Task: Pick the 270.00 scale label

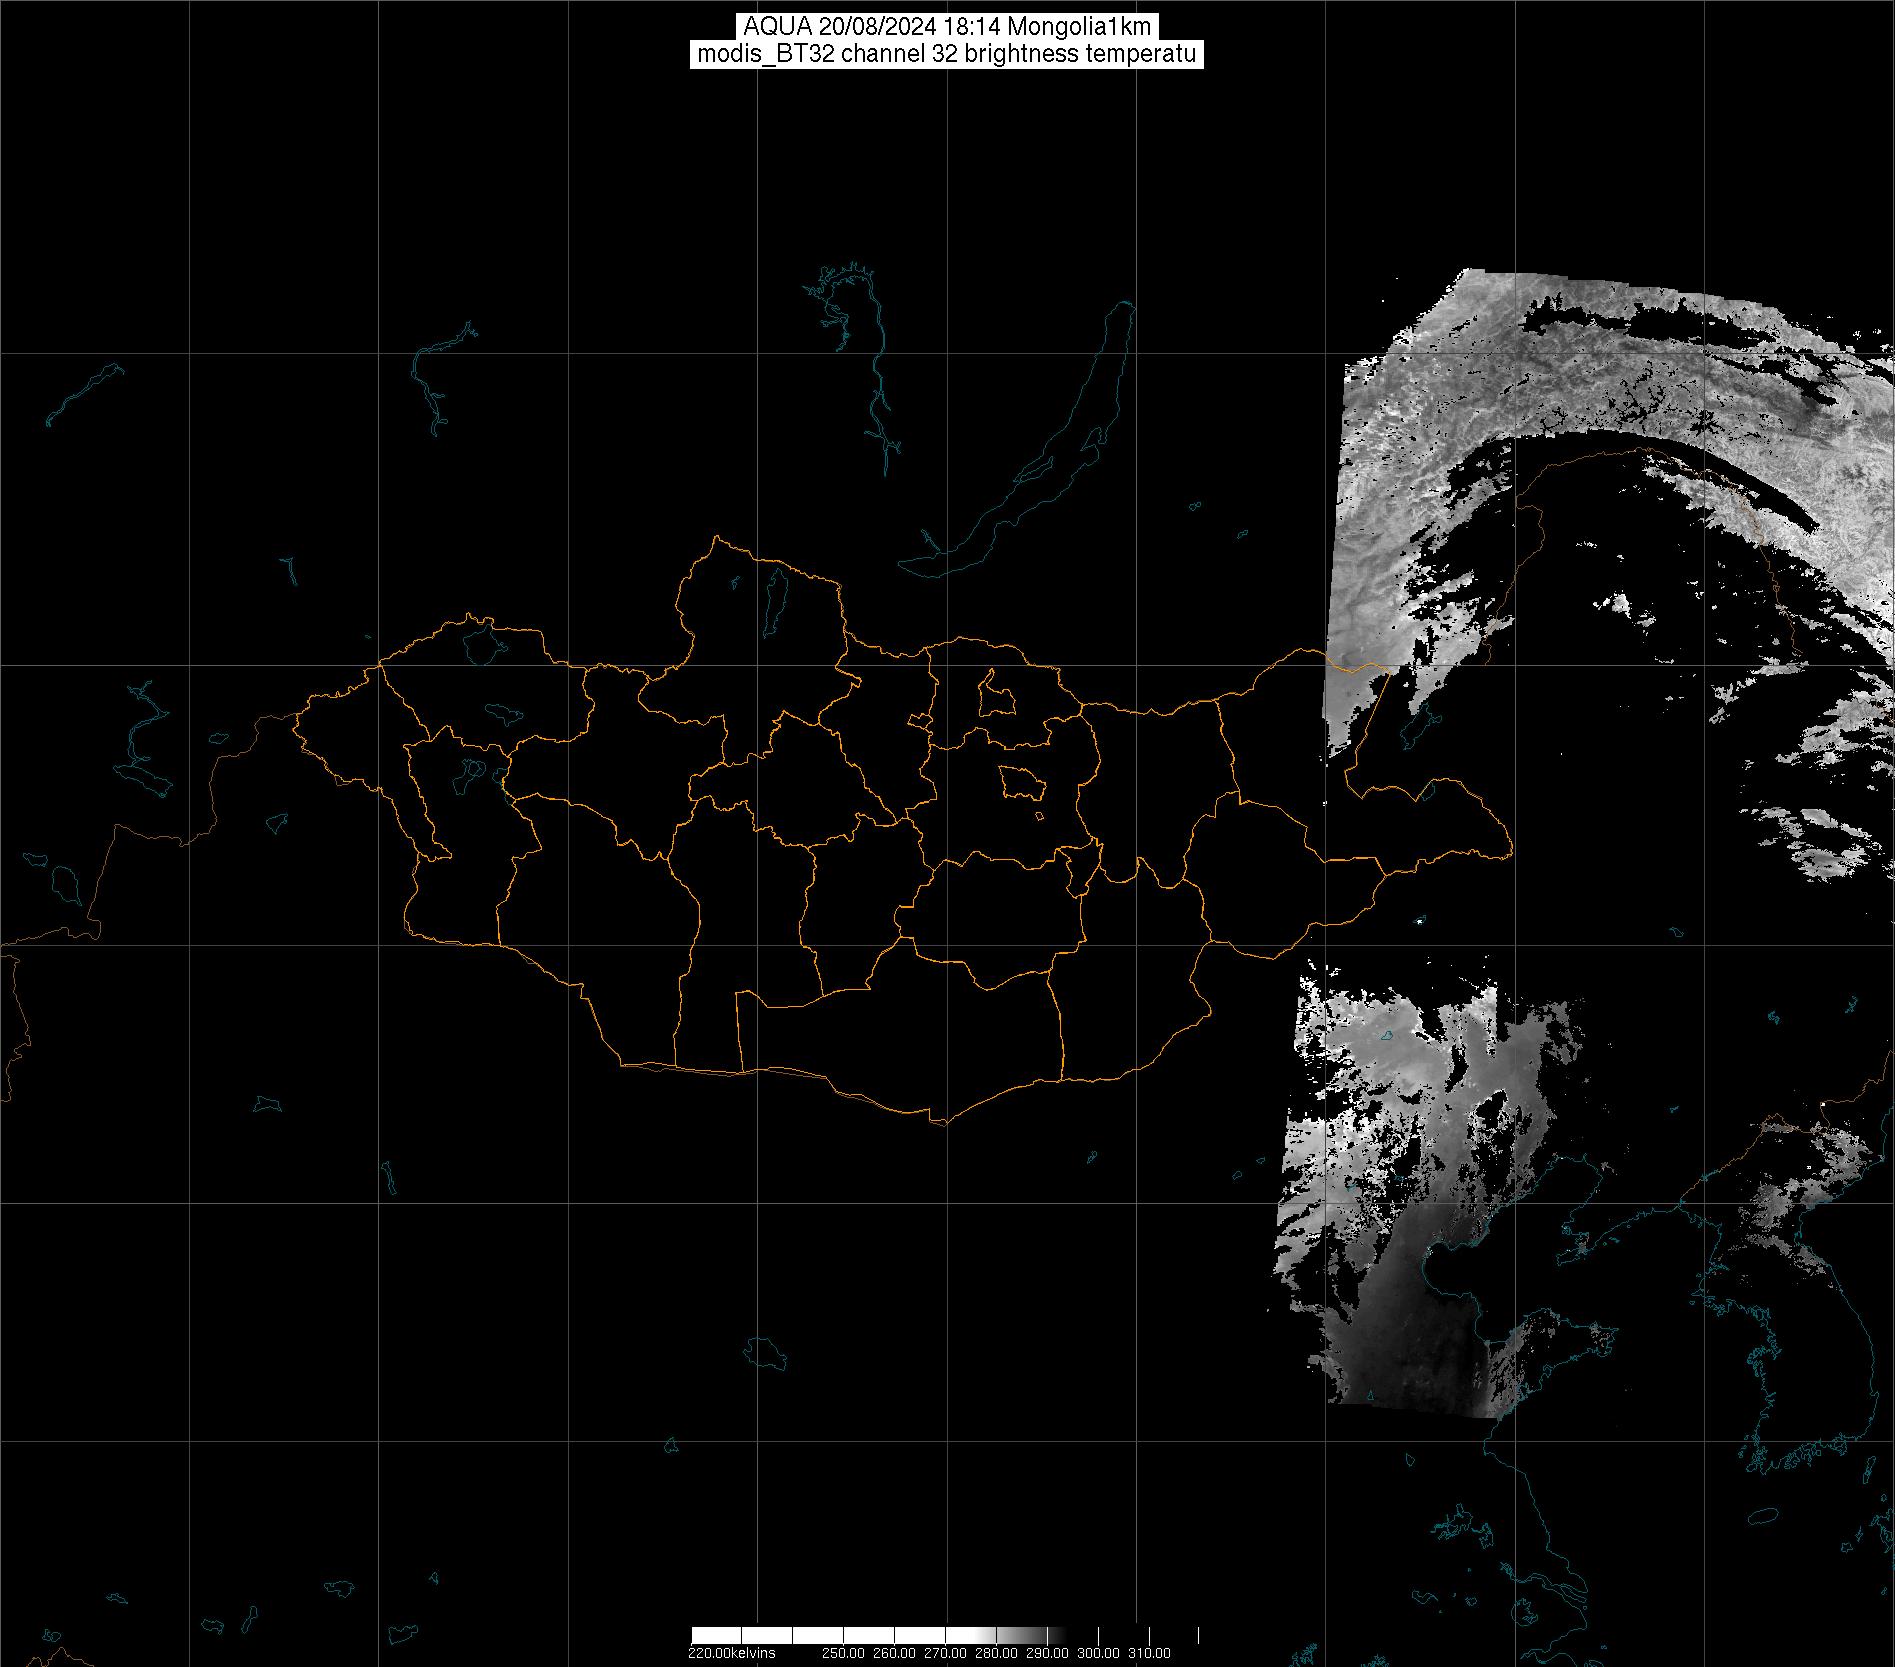Action: [944, 1653]
